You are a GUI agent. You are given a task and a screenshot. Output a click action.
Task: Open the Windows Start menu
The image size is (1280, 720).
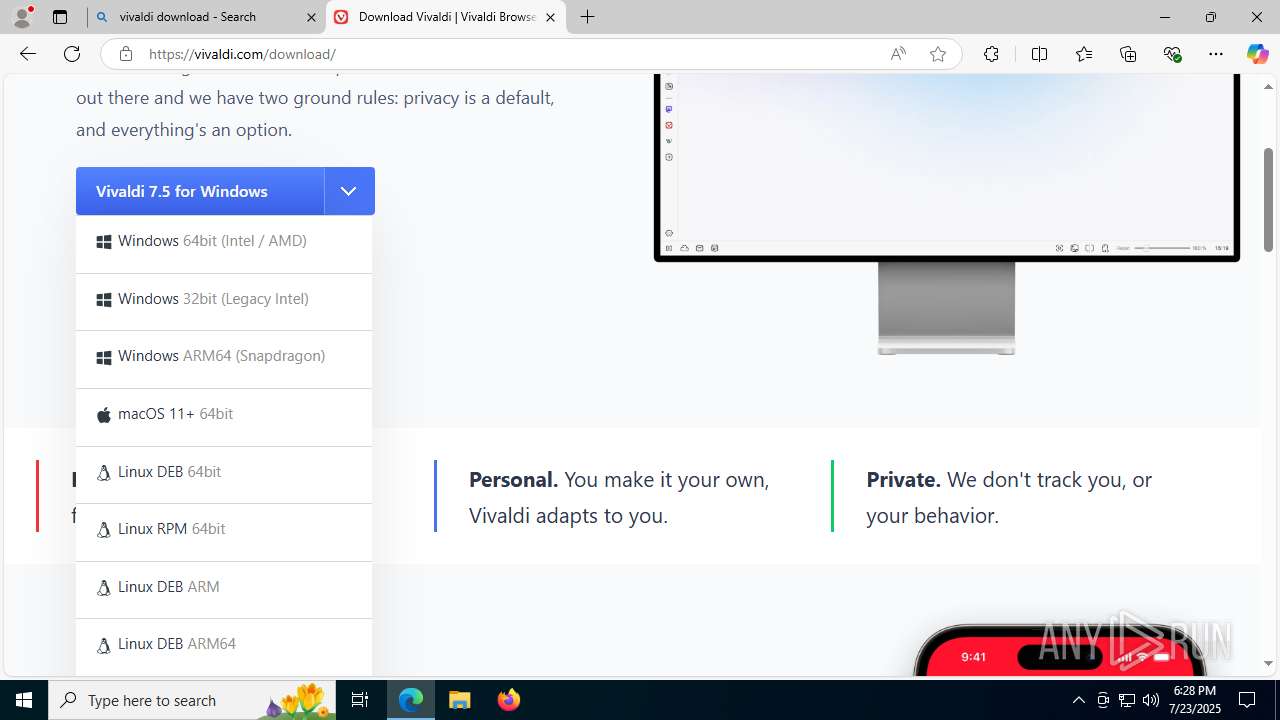[x=24, y=700]
